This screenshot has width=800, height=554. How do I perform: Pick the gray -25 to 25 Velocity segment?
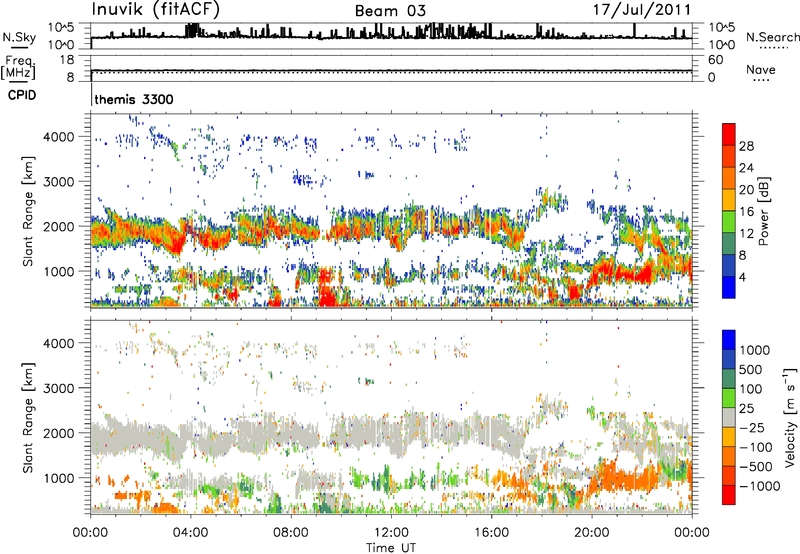click(x=729, y=418)
